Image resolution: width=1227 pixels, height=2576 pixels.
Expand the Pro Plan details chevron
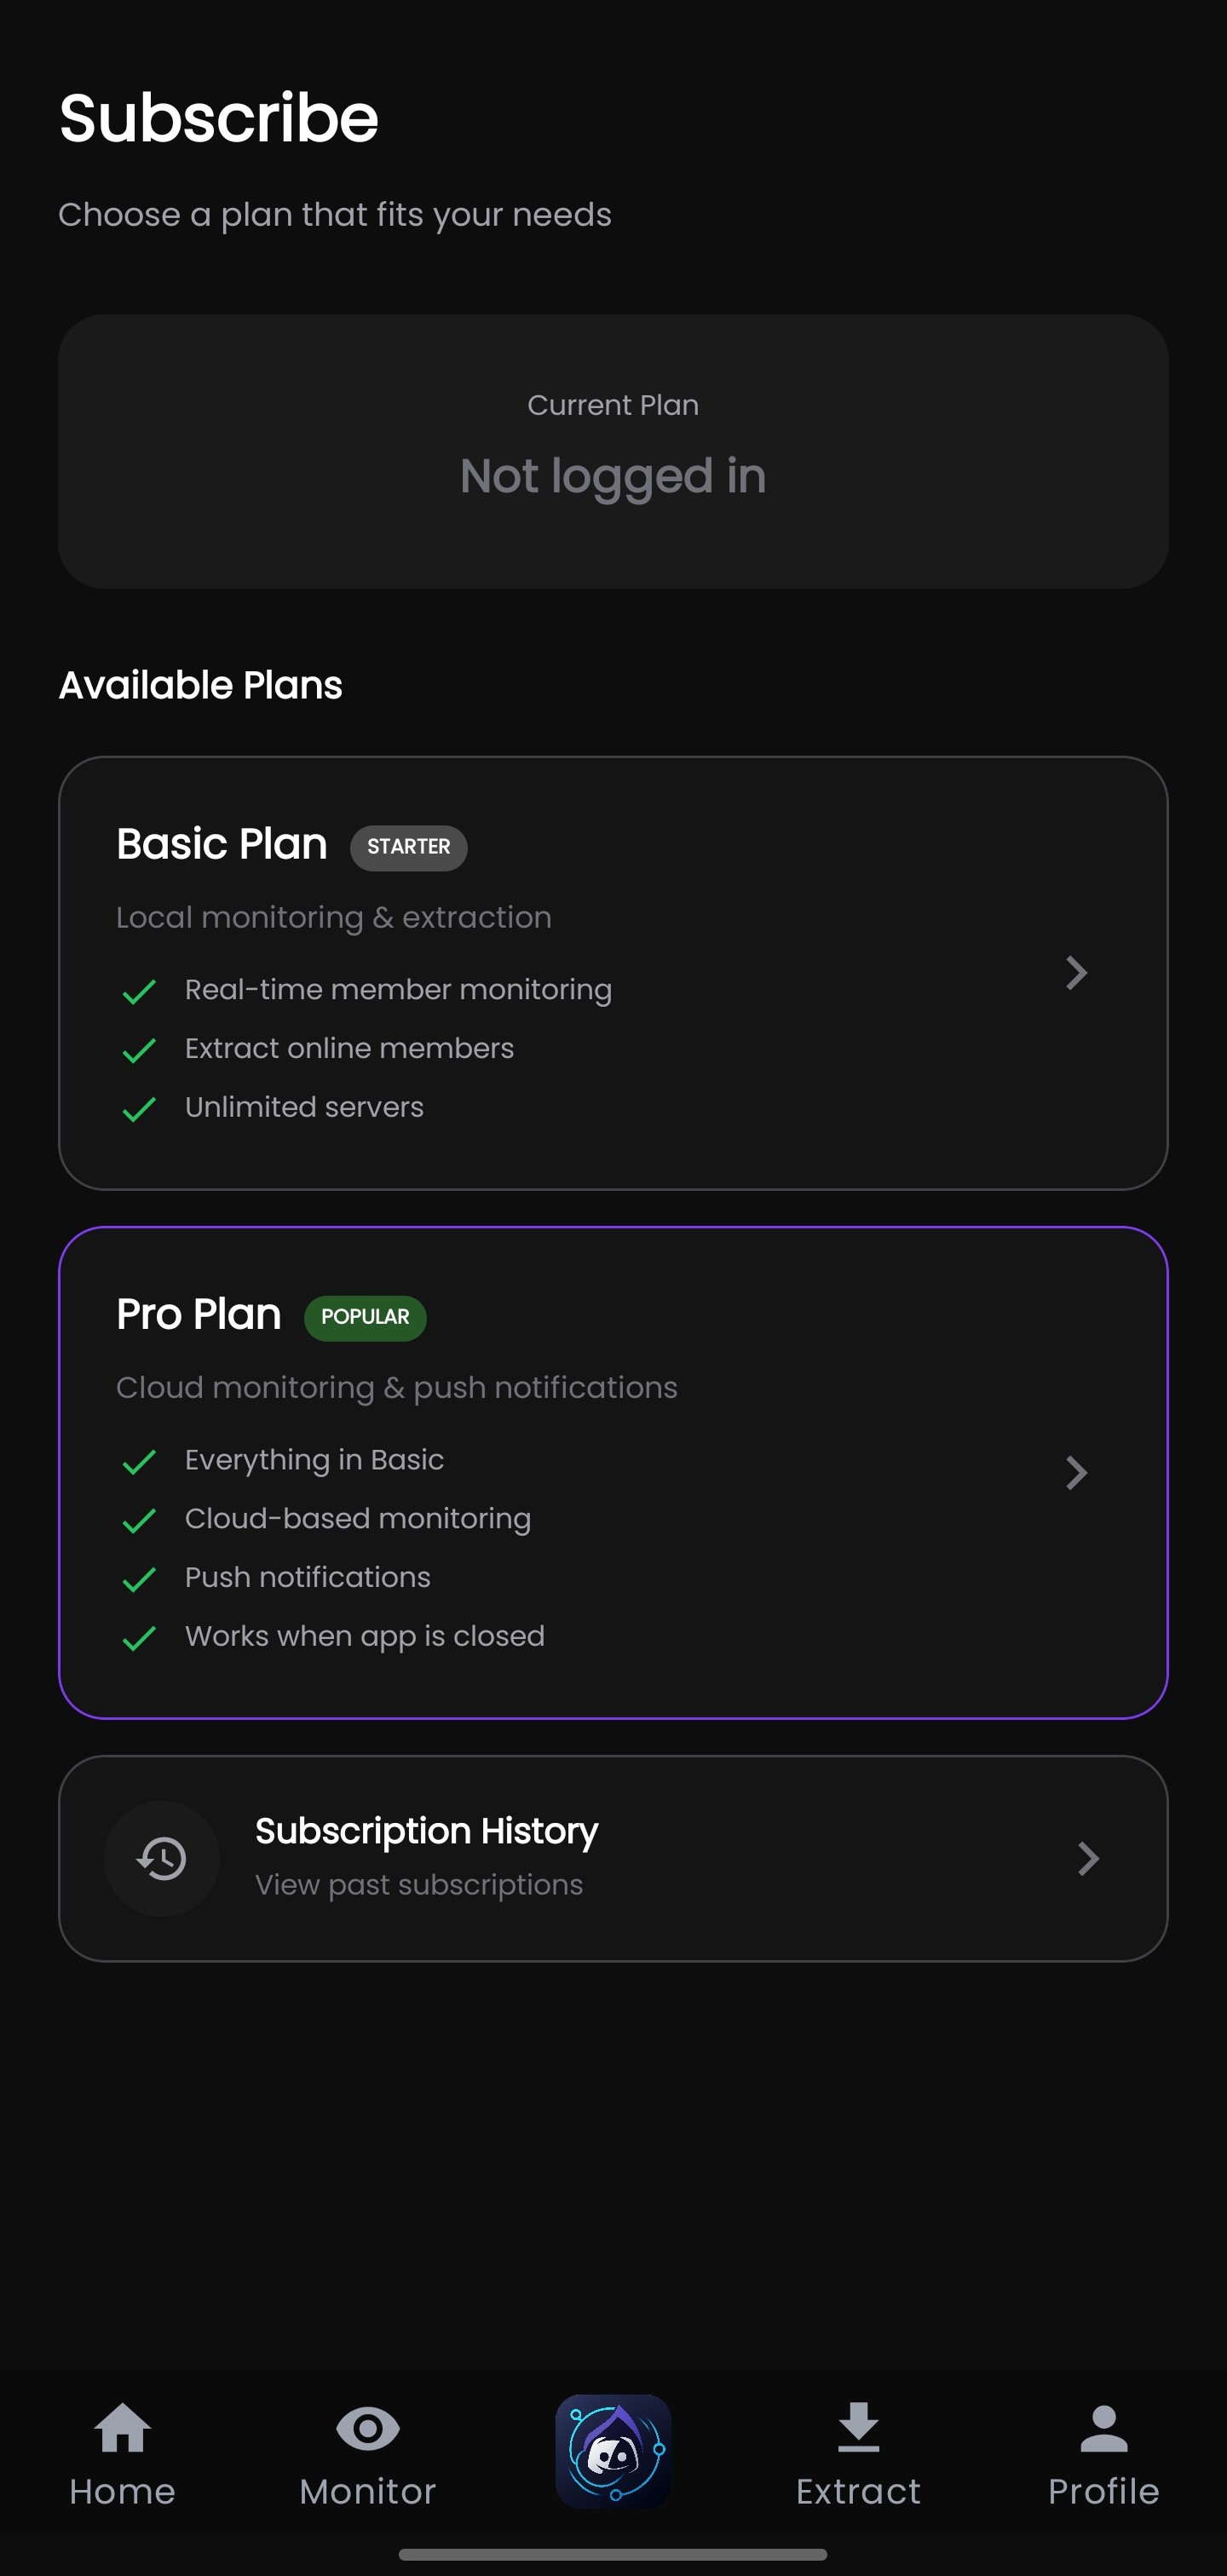tap(1077, 1472)
